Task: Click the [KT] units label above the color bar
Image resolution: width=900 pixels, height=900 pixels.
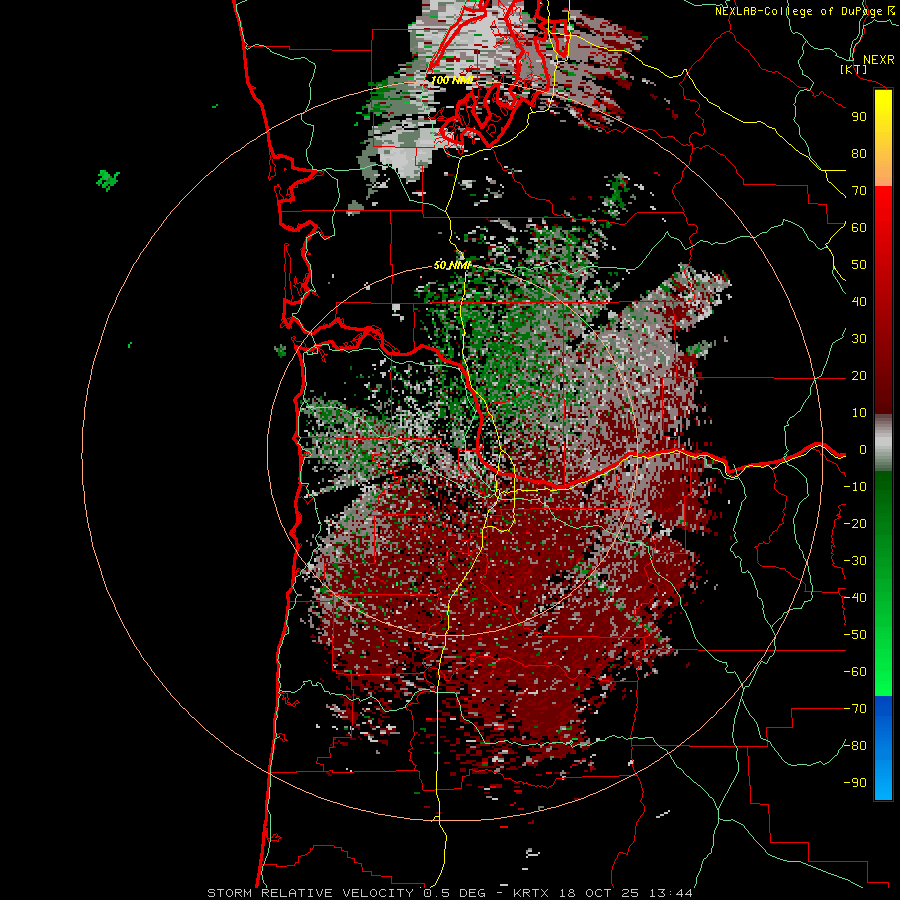Action: coord(854,69)
